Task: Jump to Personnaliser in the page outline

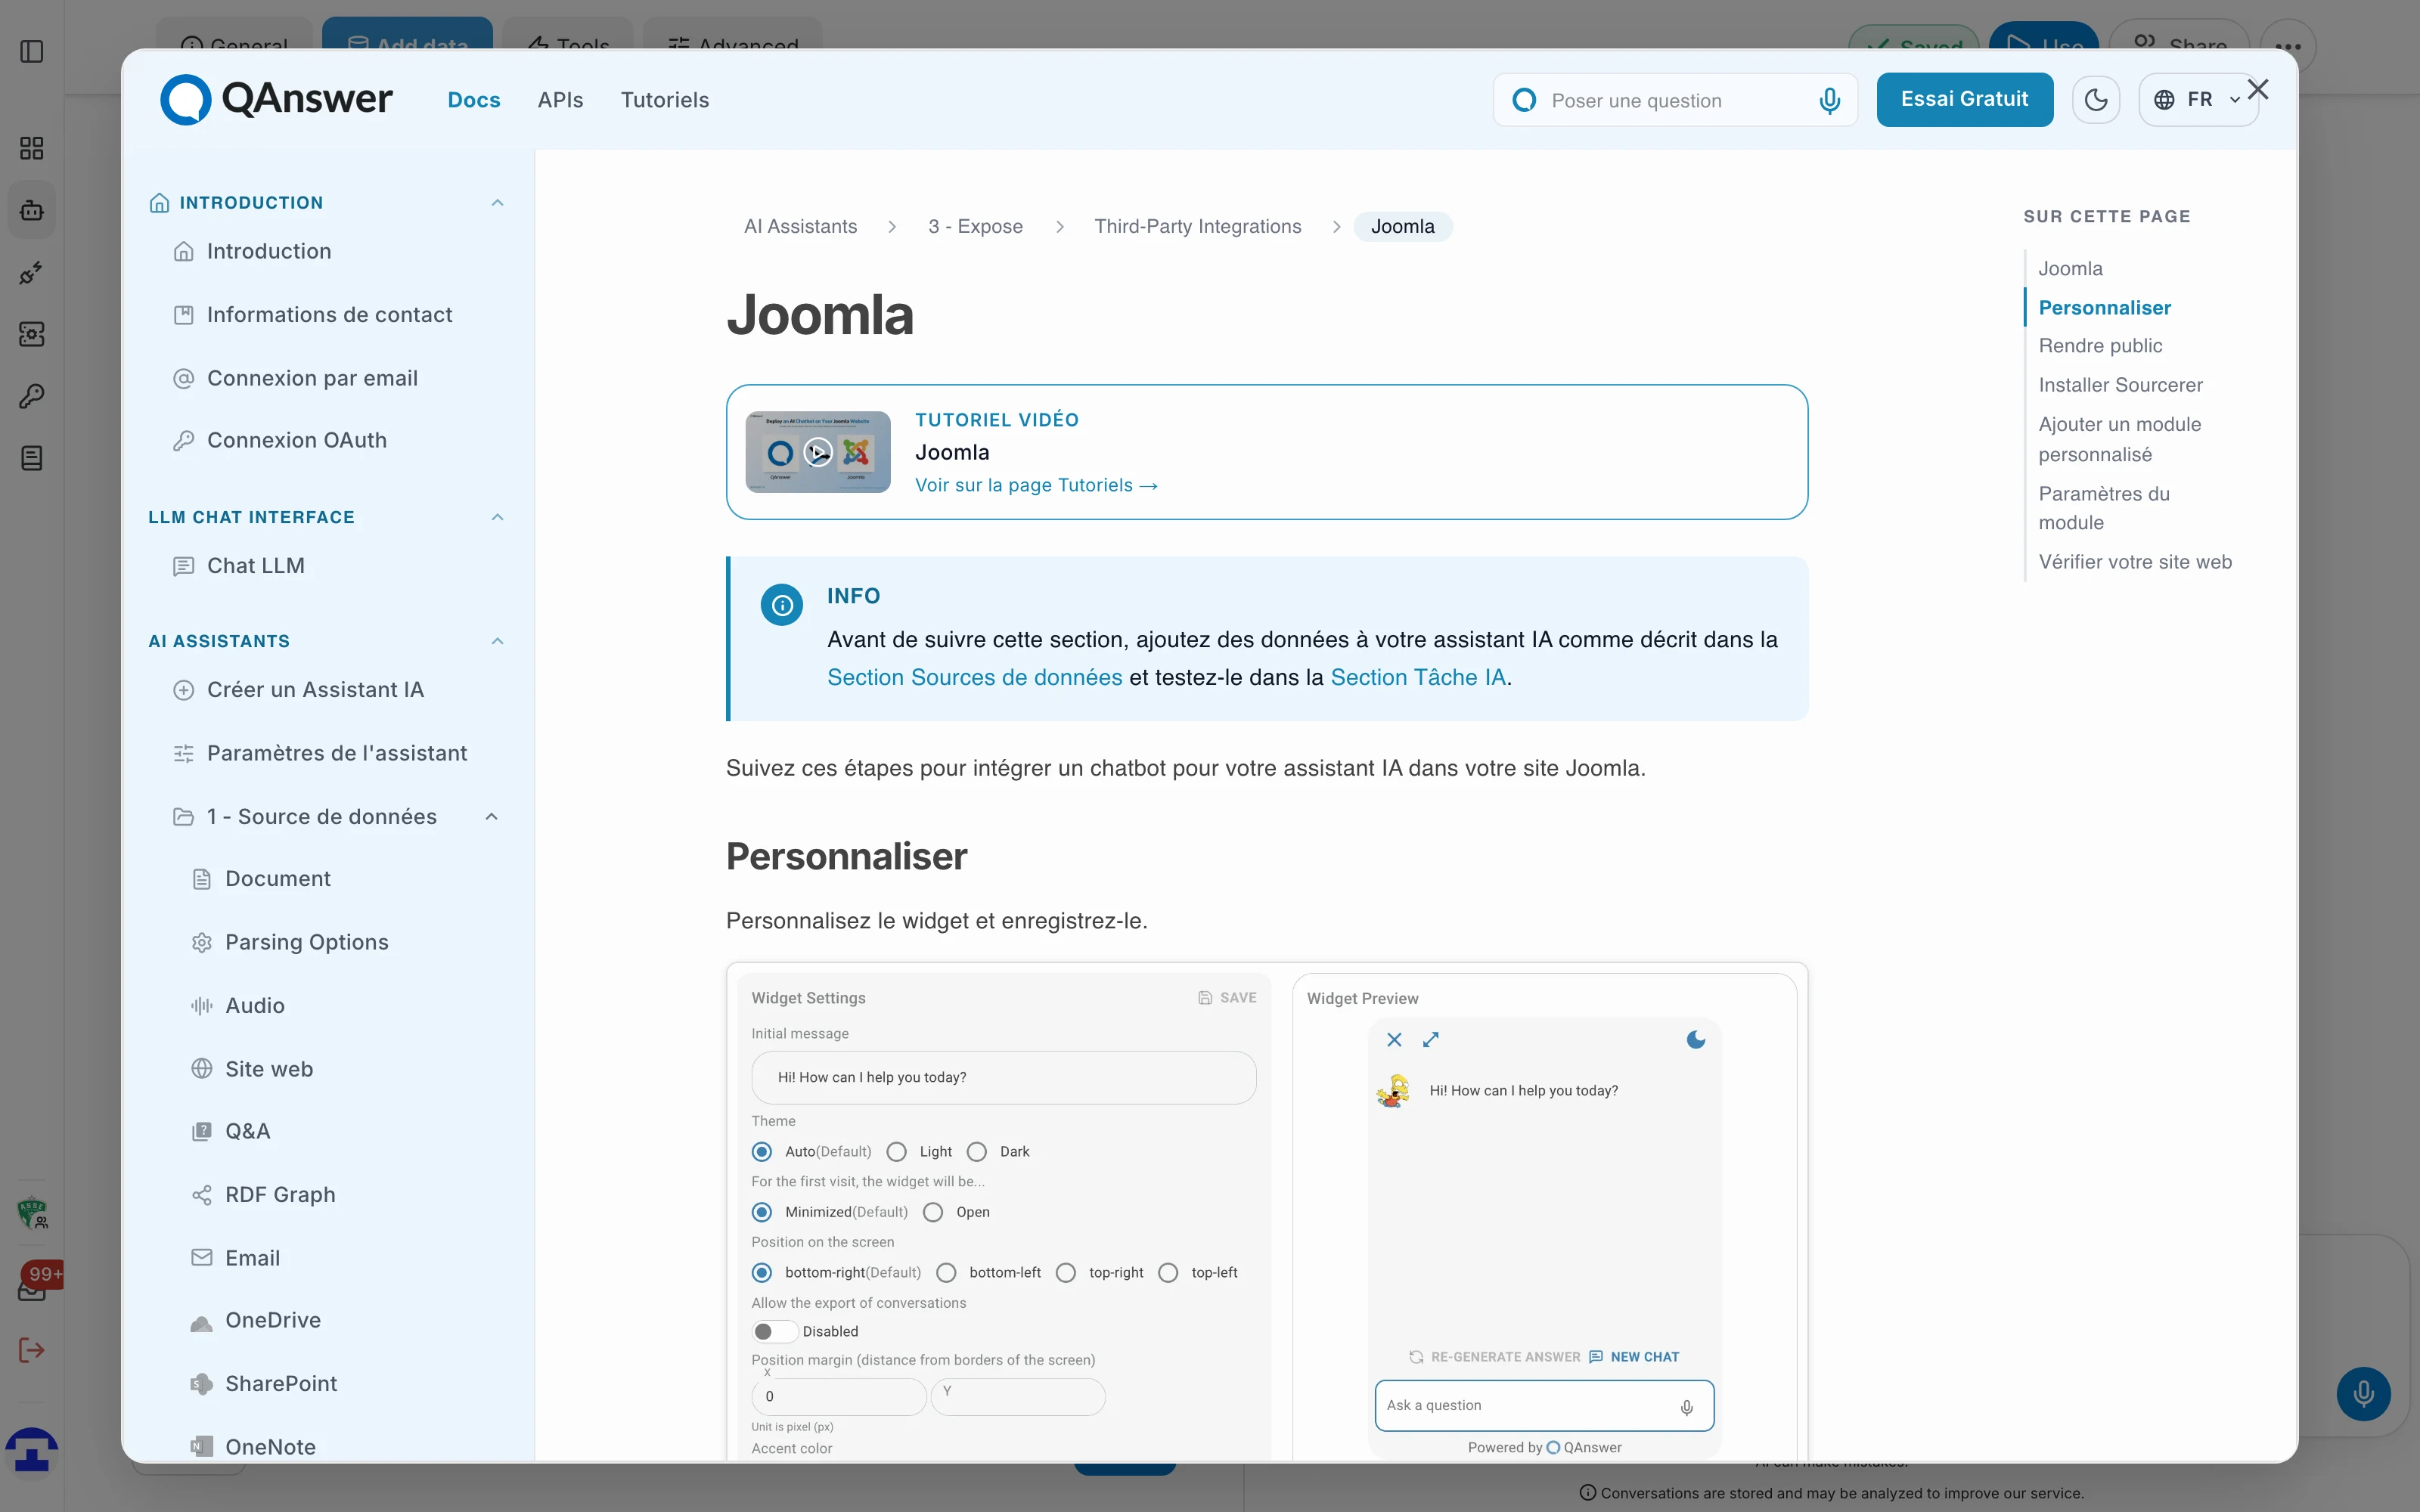Action: click(2104, 308)
